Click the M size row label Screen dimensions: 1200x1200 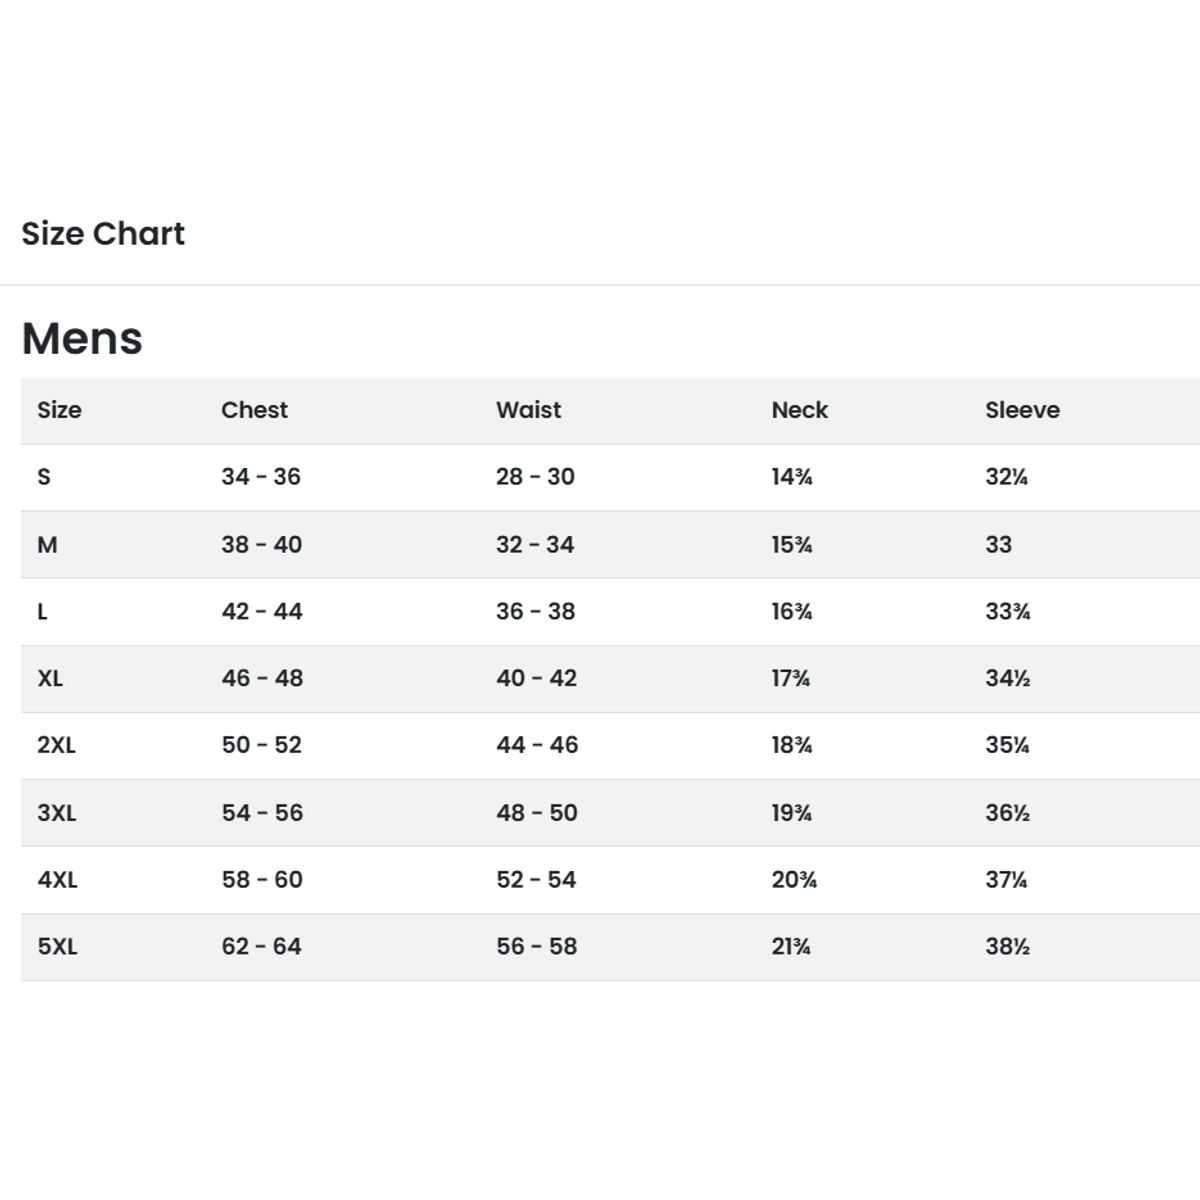click(47, 545)
